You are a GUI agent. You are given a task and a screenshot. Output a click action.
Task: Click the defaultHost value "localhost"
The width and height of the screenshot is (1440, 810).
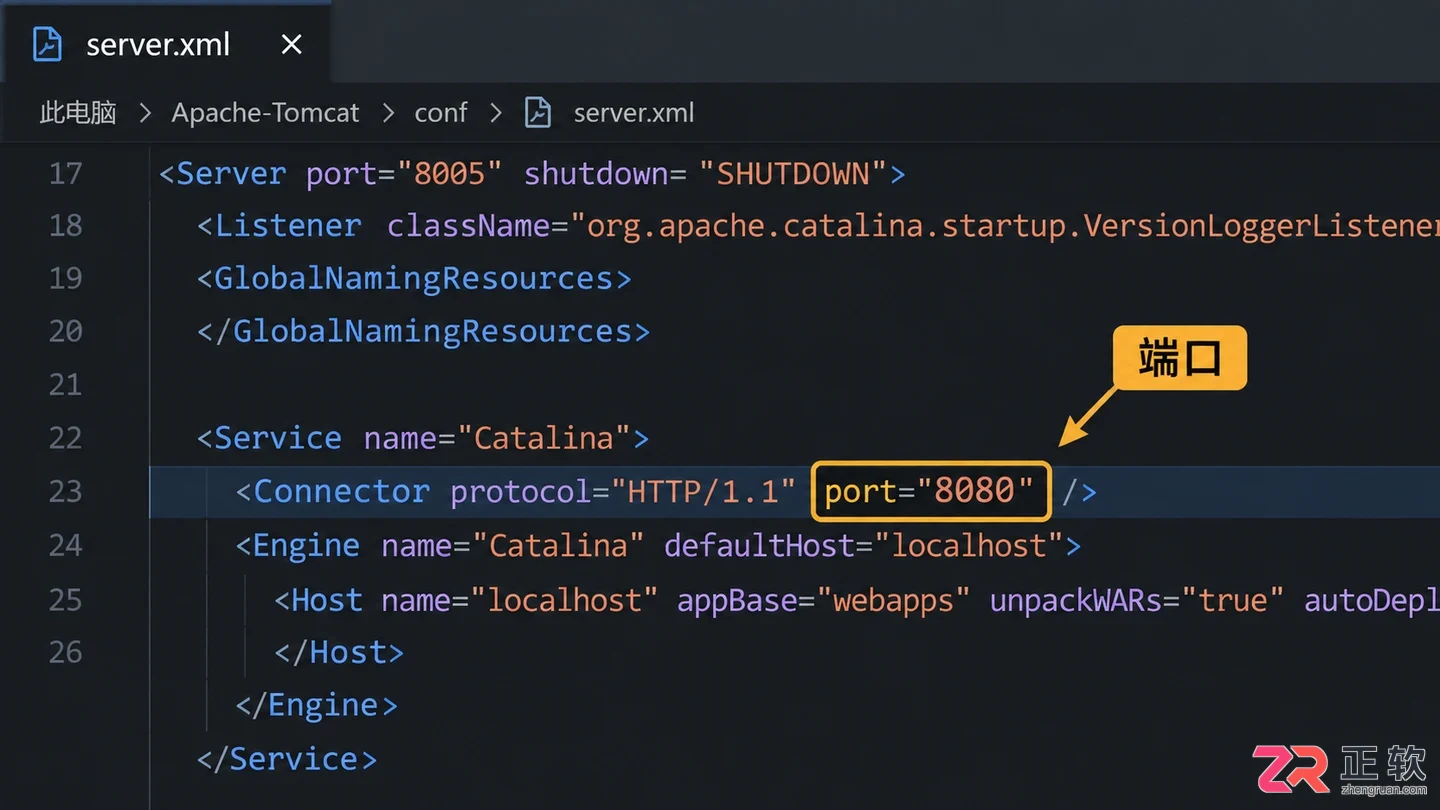click(x=969, y=545)
